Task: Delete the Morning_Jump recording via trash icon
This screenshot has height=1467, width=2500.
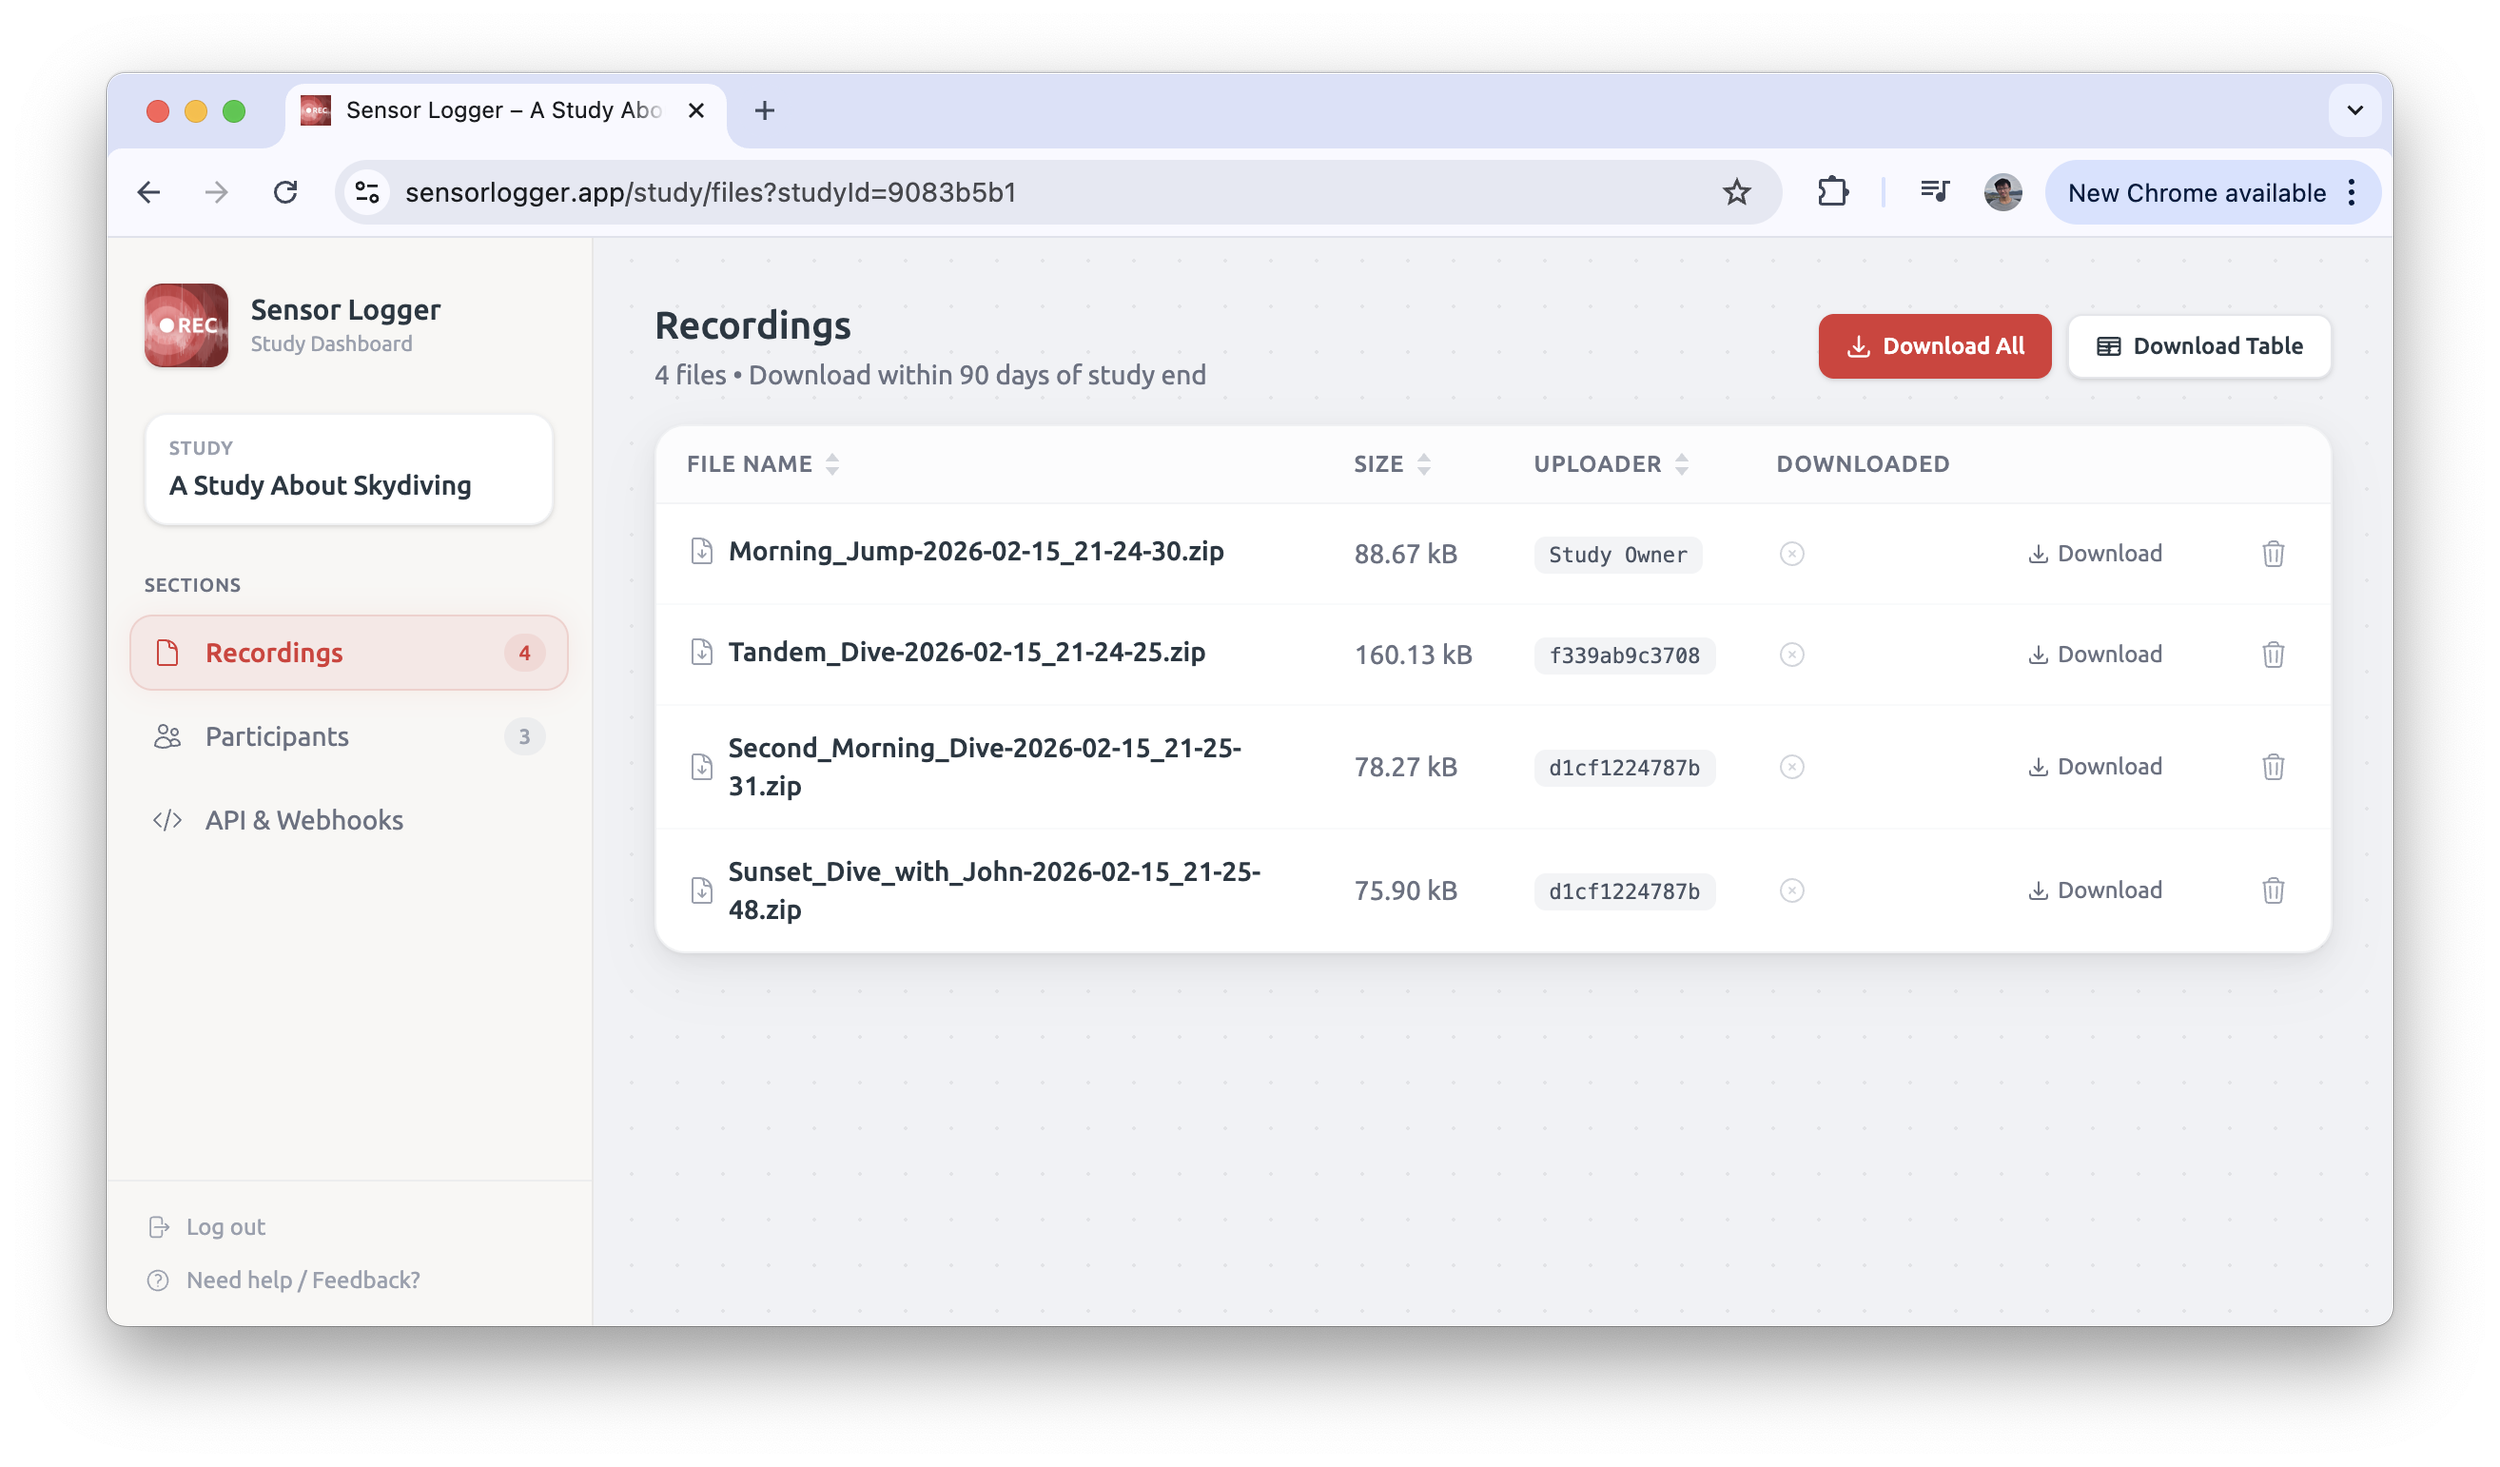Action: (x=2272, y=554)
